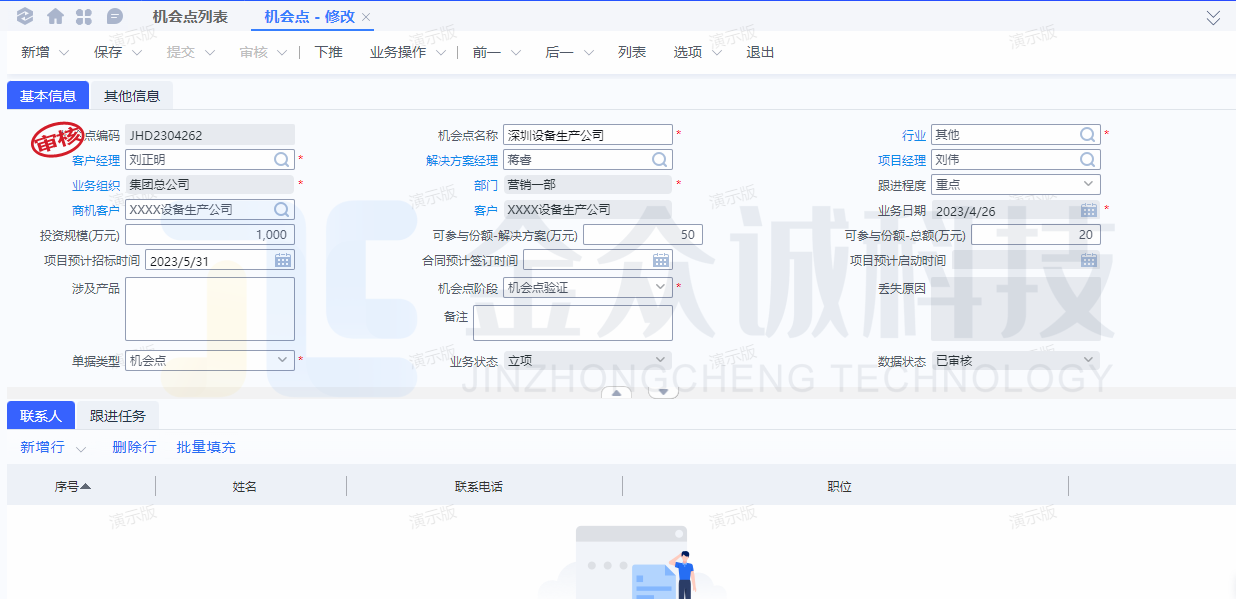Click the 可参与份额-解决方案 input field
Viewport: 1236px width, 599px height.
pos(643,235)
